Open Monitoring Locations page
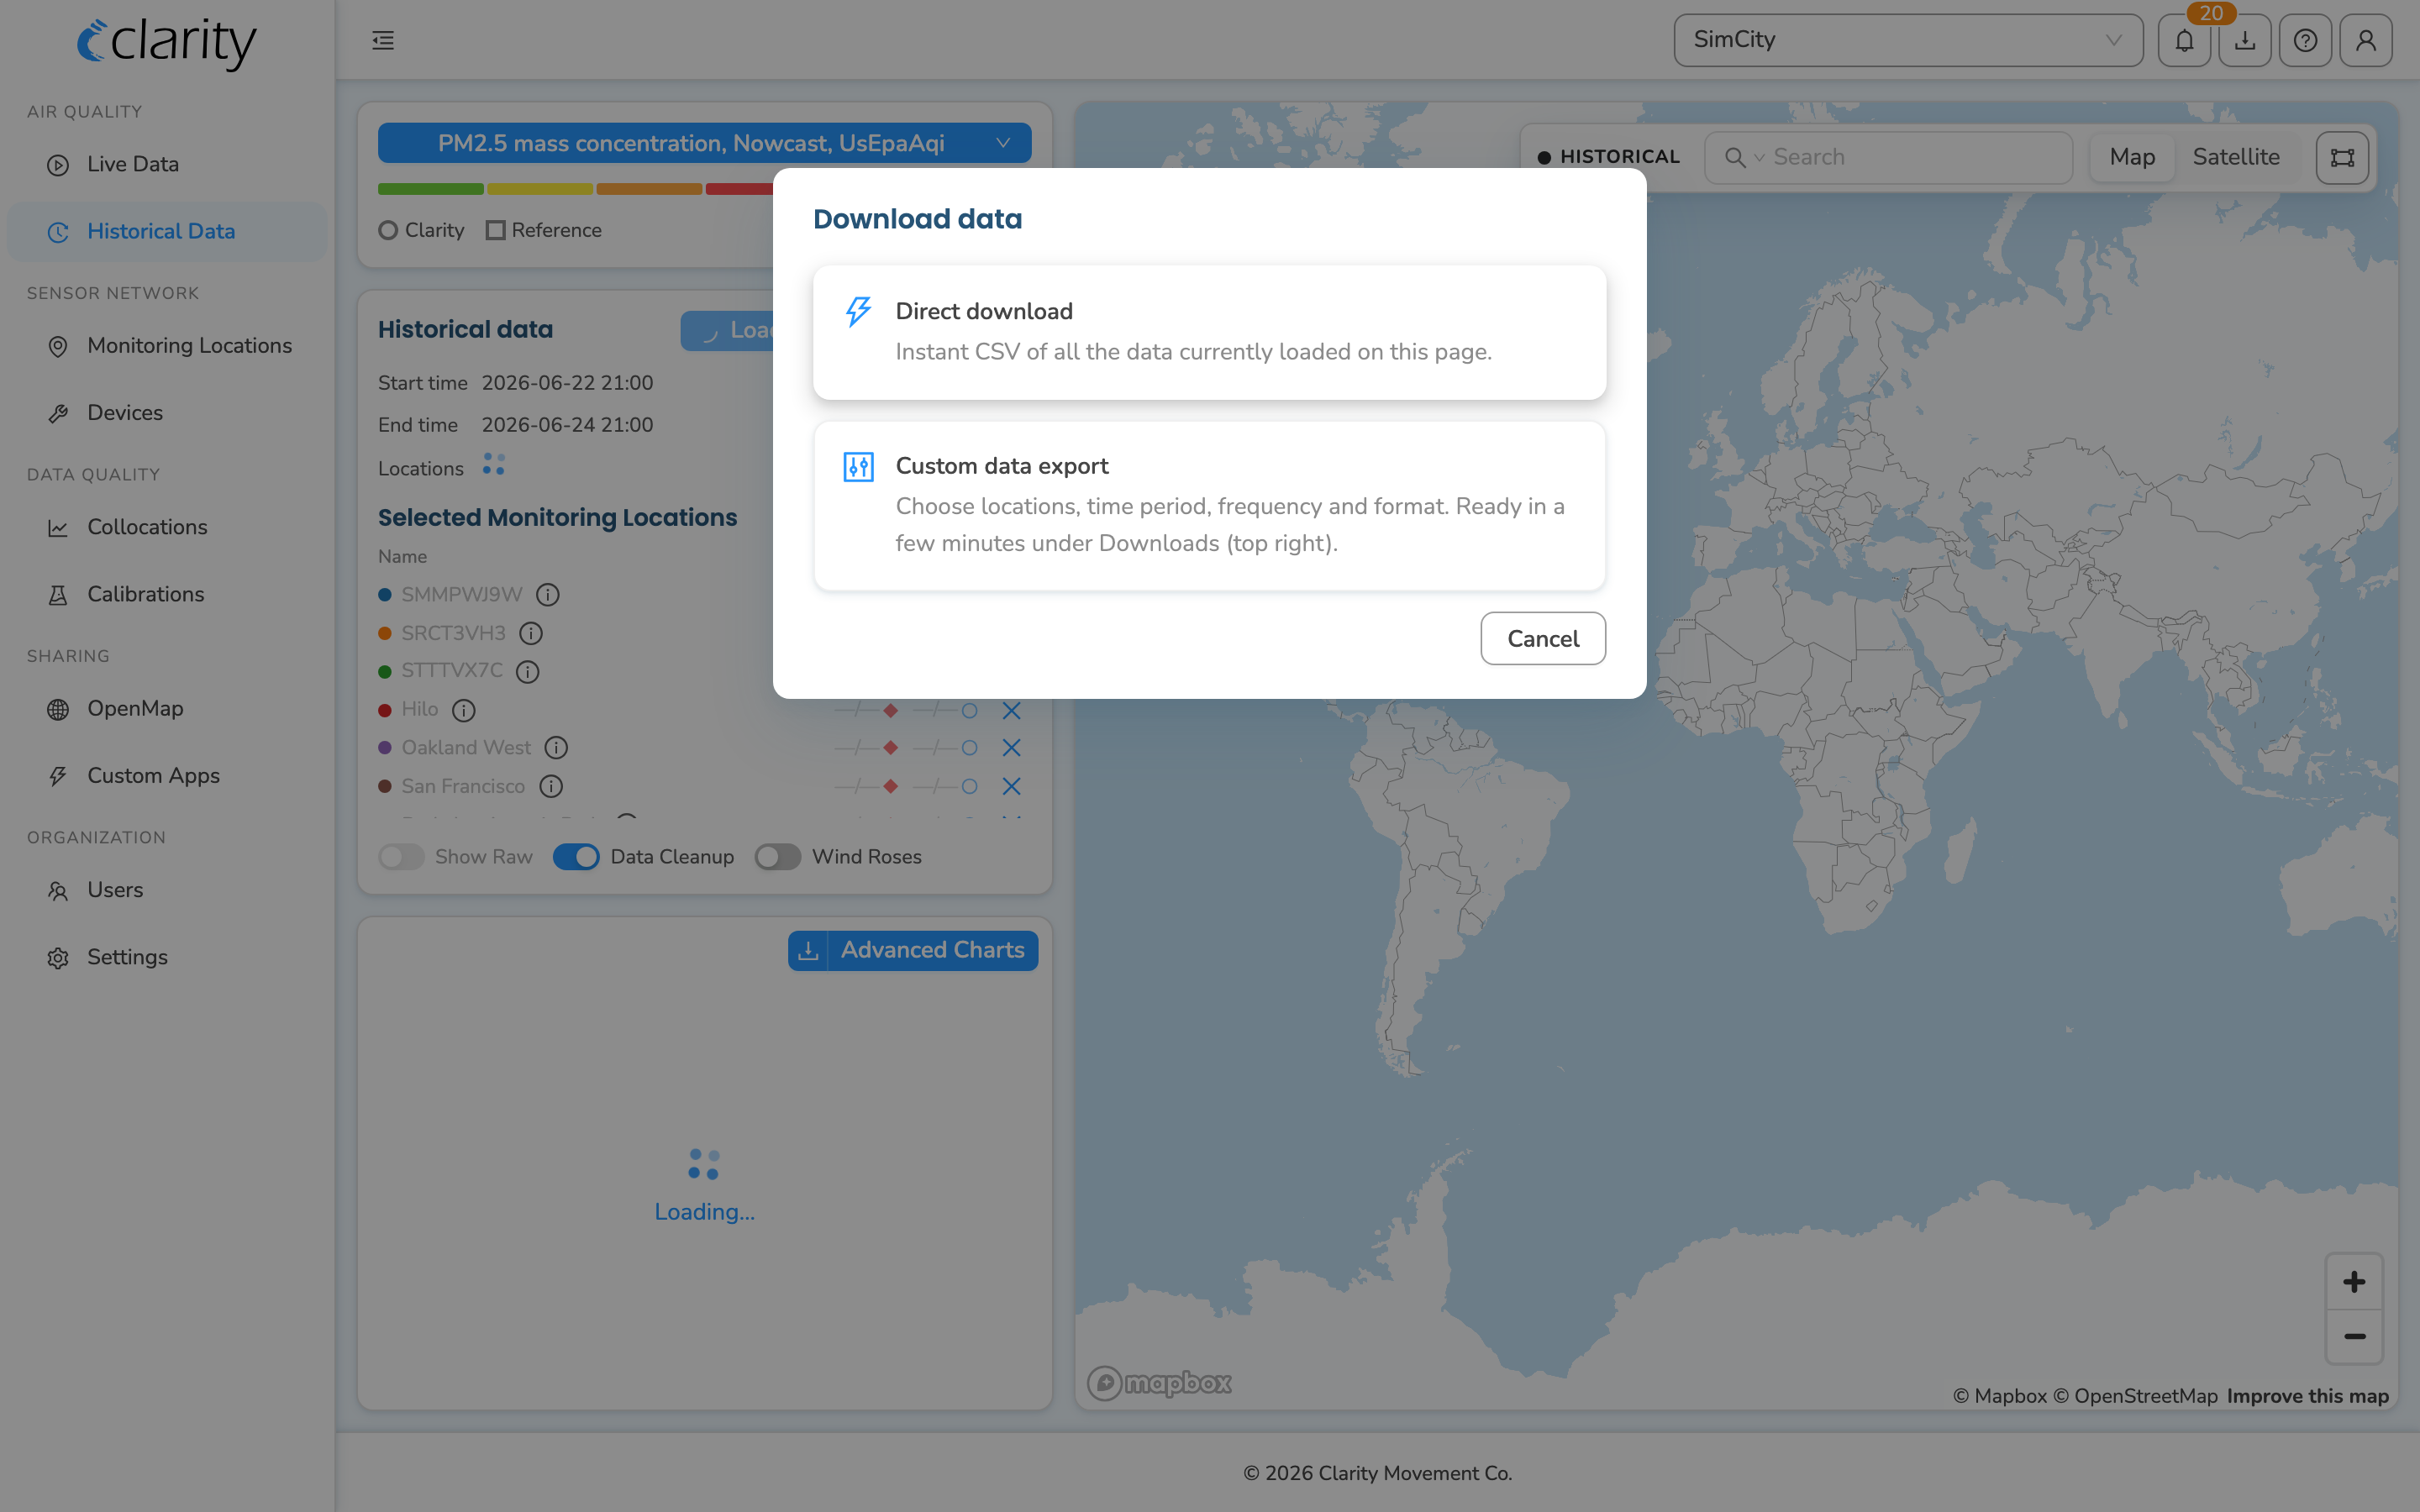 point(167,345)
